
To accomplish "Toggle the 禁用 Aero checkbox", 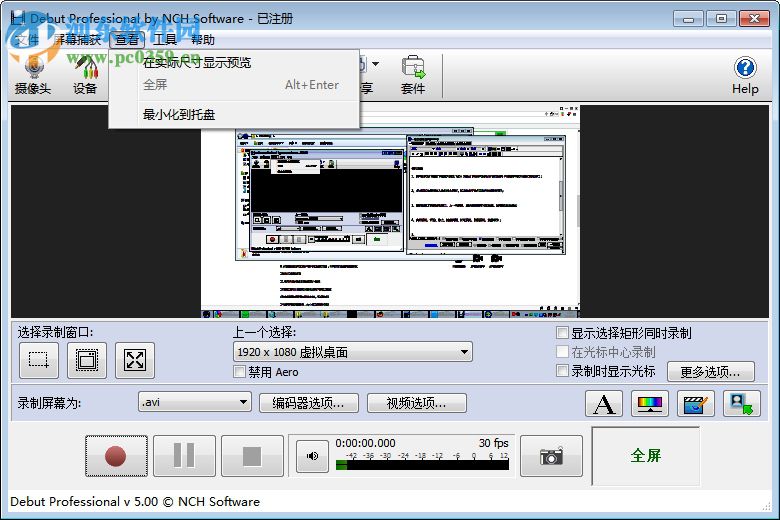I will tap(240, 372).
